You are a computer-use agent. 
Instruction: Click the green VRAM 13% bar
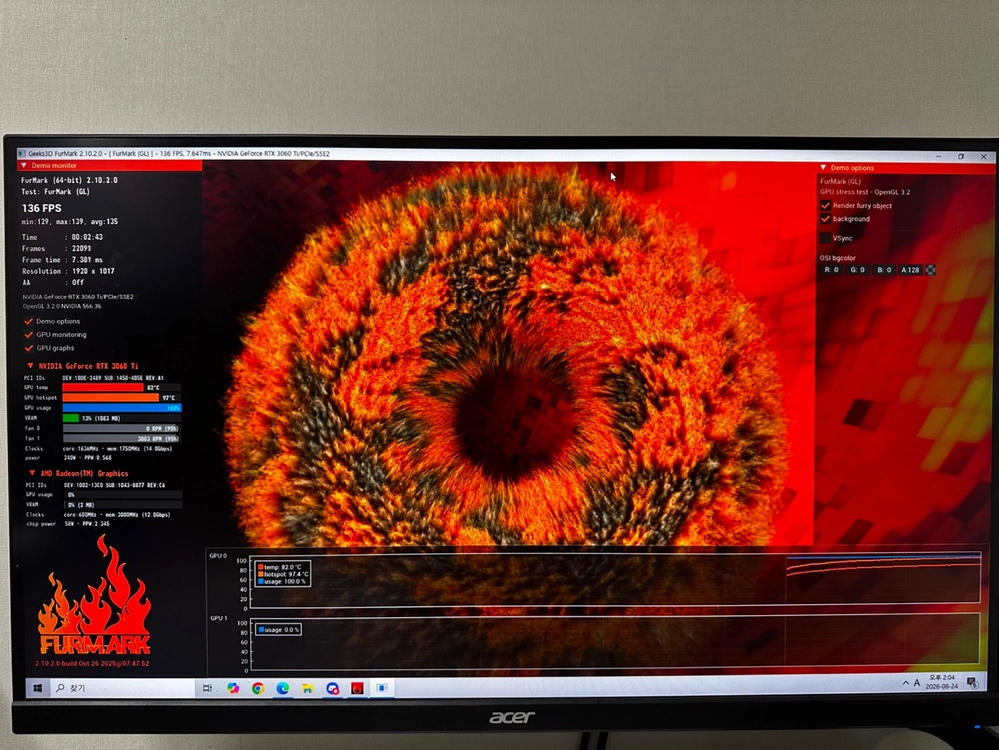coord(71,418)
